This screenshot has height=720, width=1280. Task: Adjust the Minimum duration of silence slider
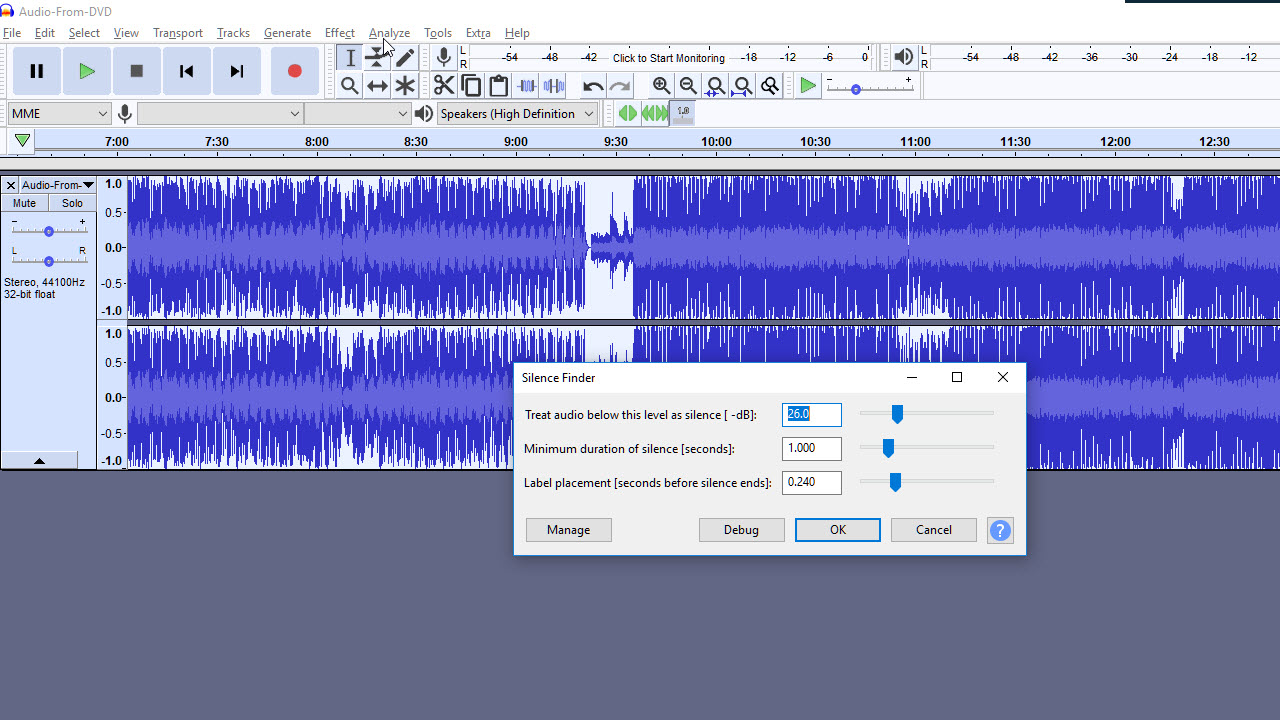[x=888, y=448]
